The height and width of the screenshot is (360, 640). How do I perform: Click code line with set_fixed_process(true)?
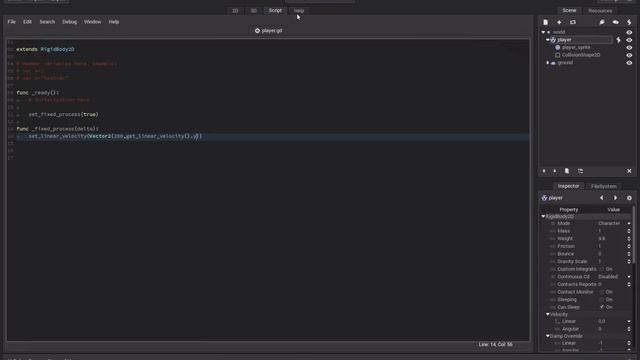(x=63, y=115)
